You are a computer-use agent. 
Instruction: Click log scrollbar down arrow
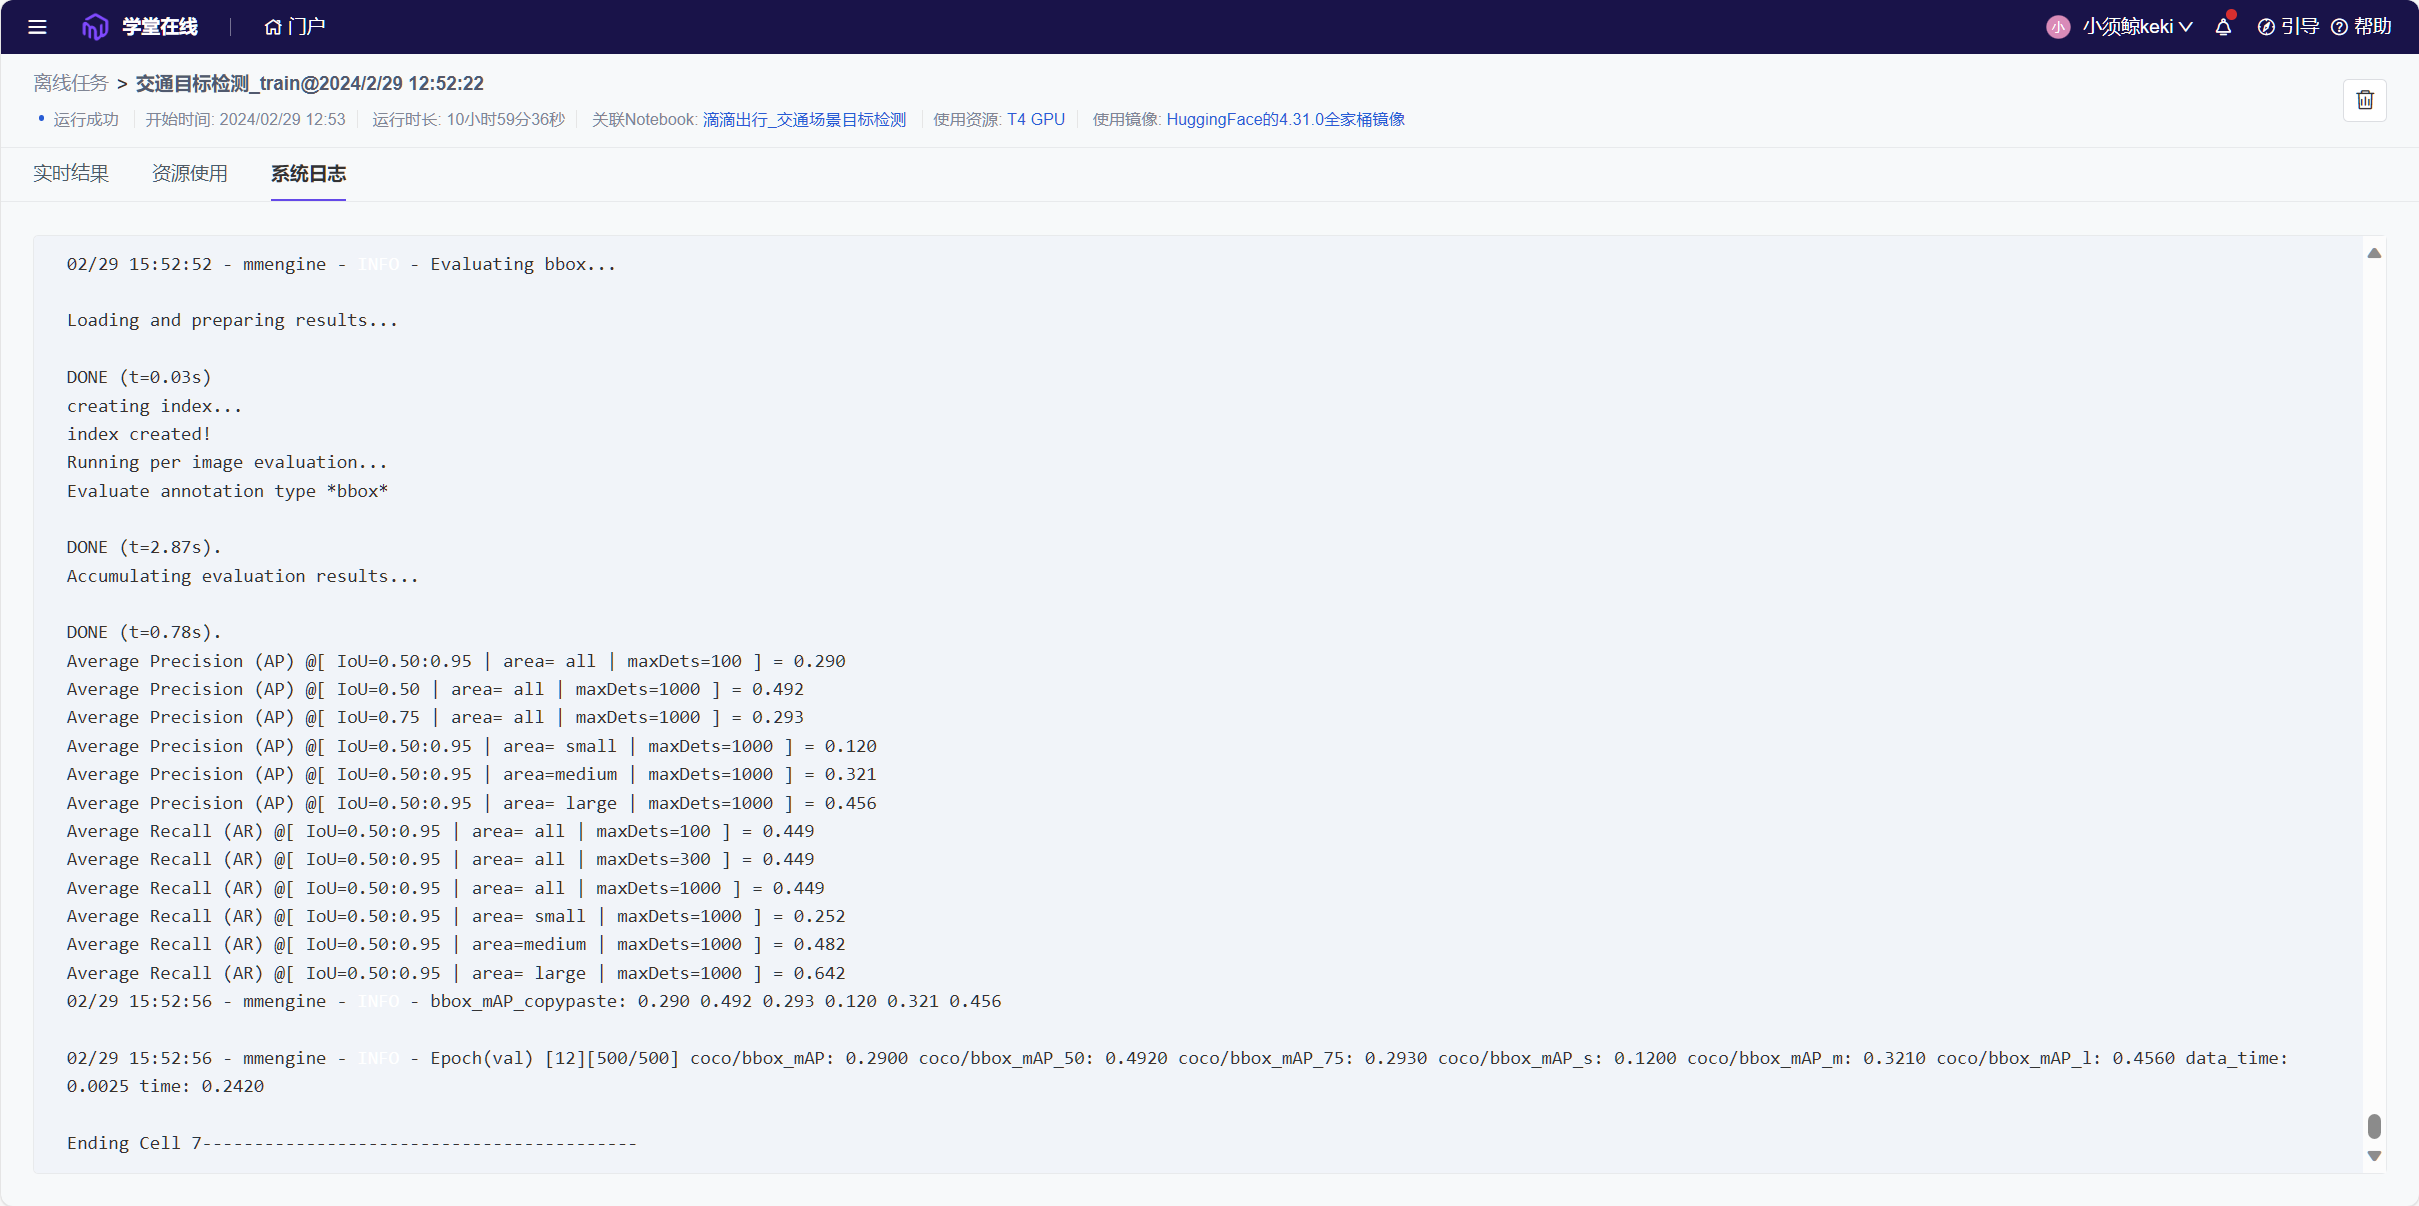(x=2374, y=1156)
